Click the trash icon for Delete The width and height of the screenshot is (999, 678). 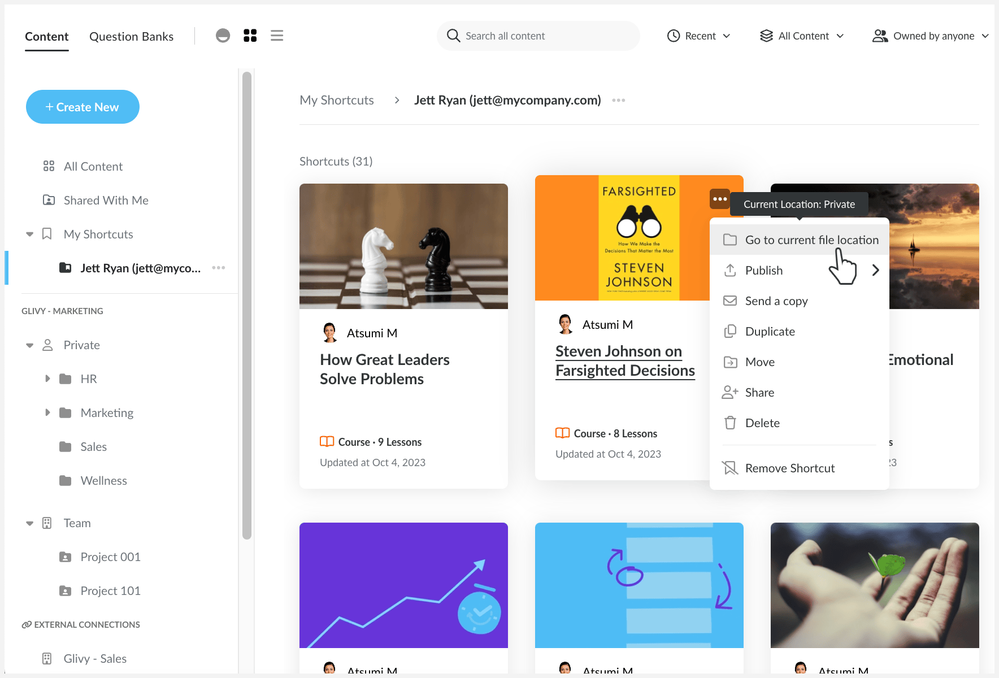pyautogui.click(x=730, y=422)
